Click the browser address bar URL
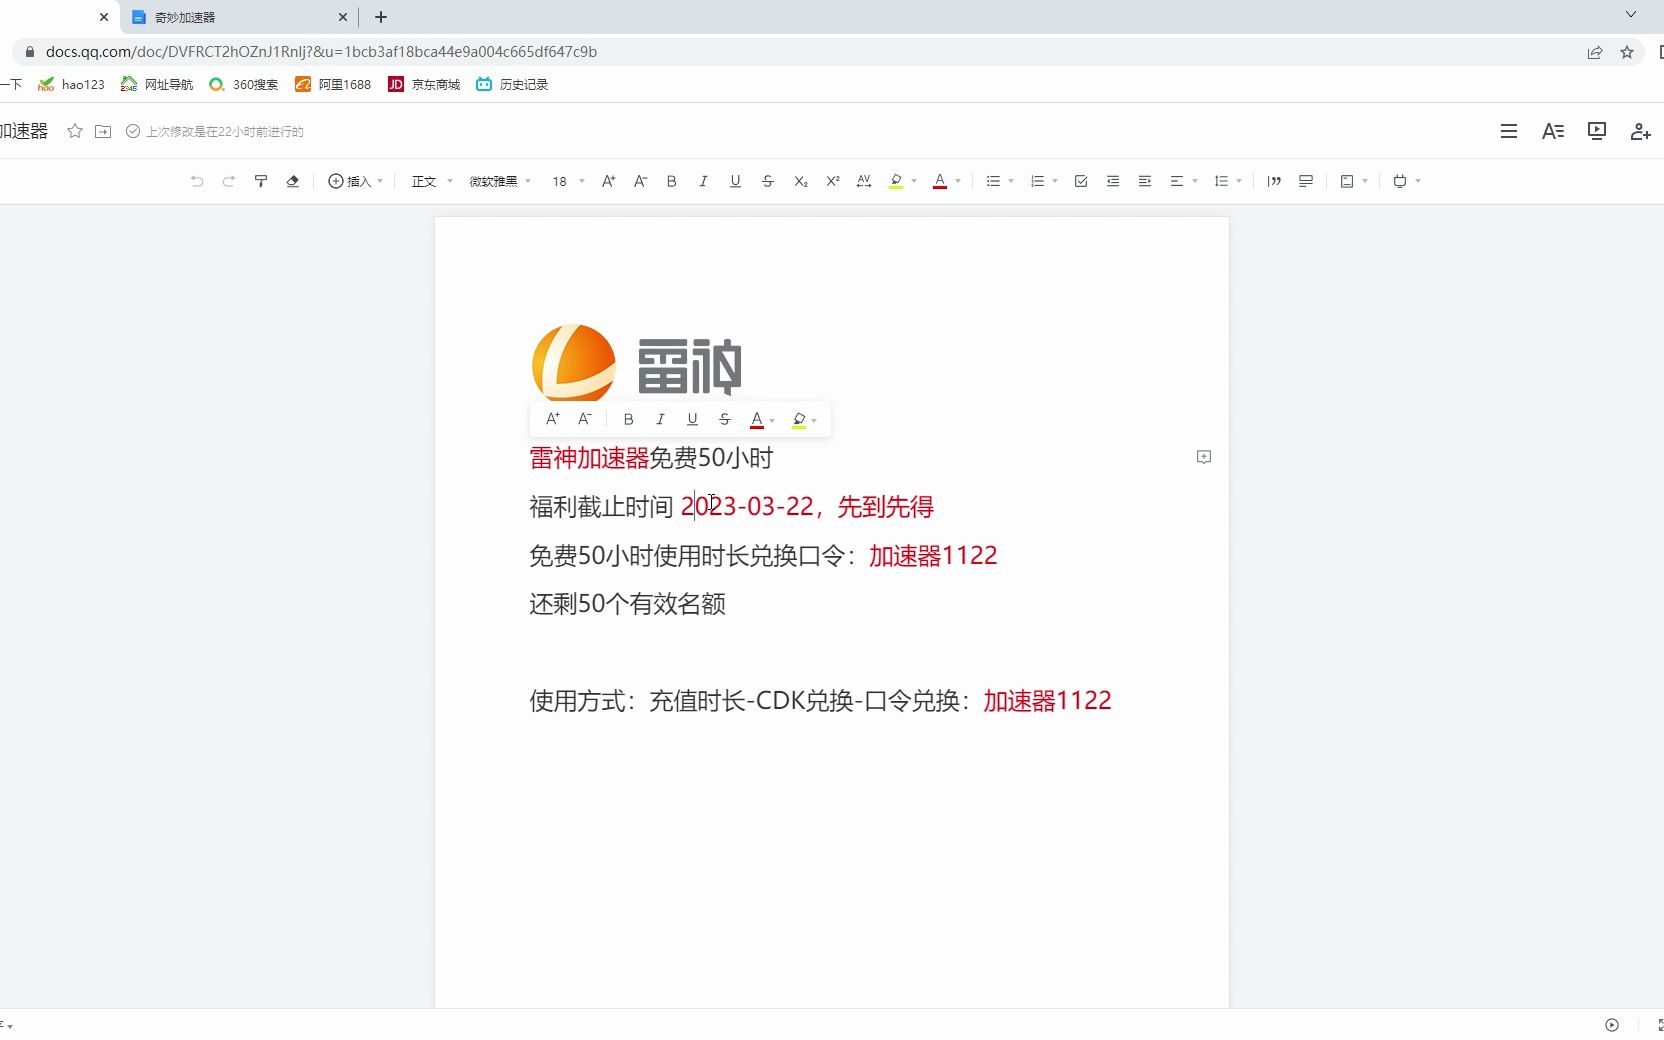The image size is (1664, 1040). tap(321, 52)
